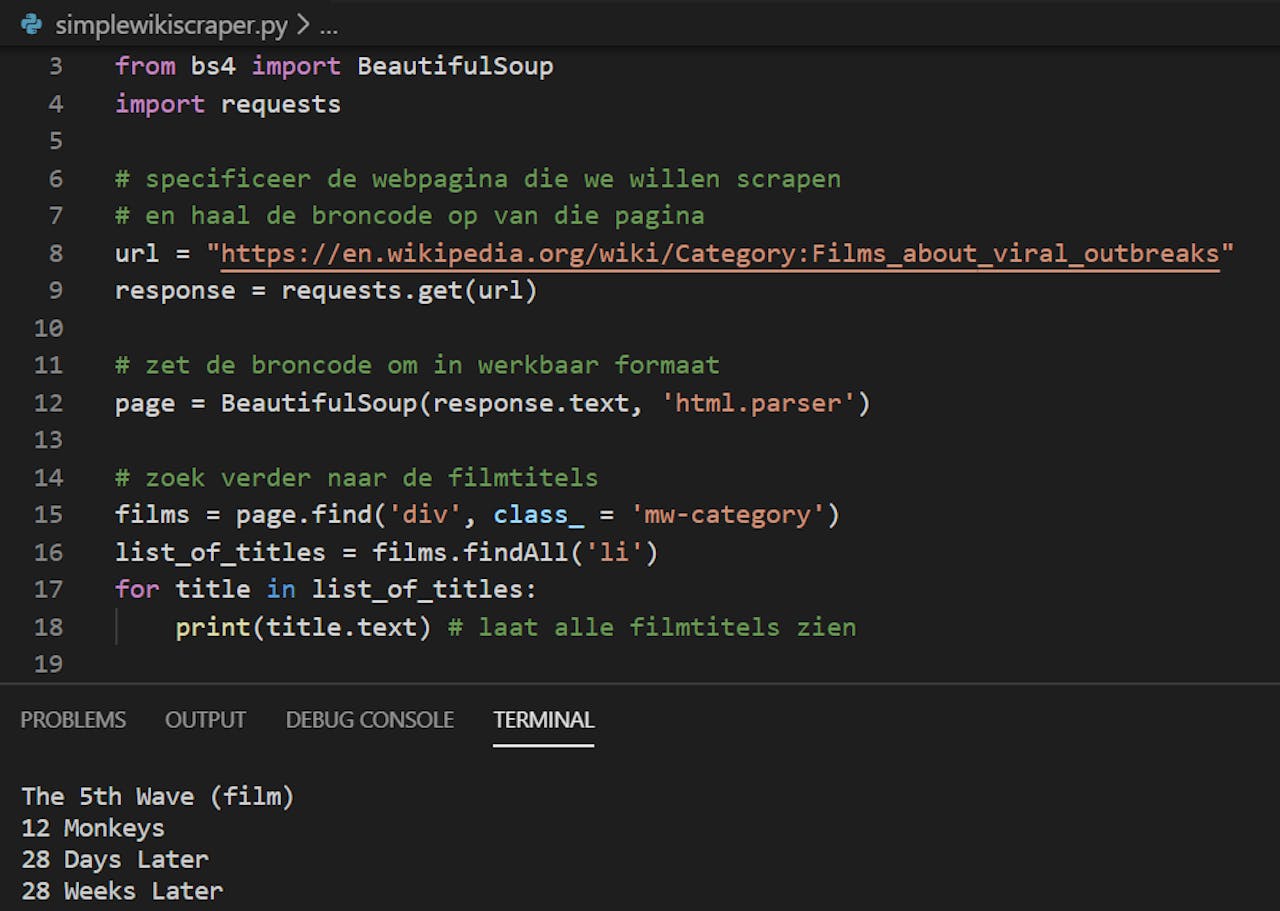
Task: Click the empty line 19 in editor
Action: tap(400, 664)
